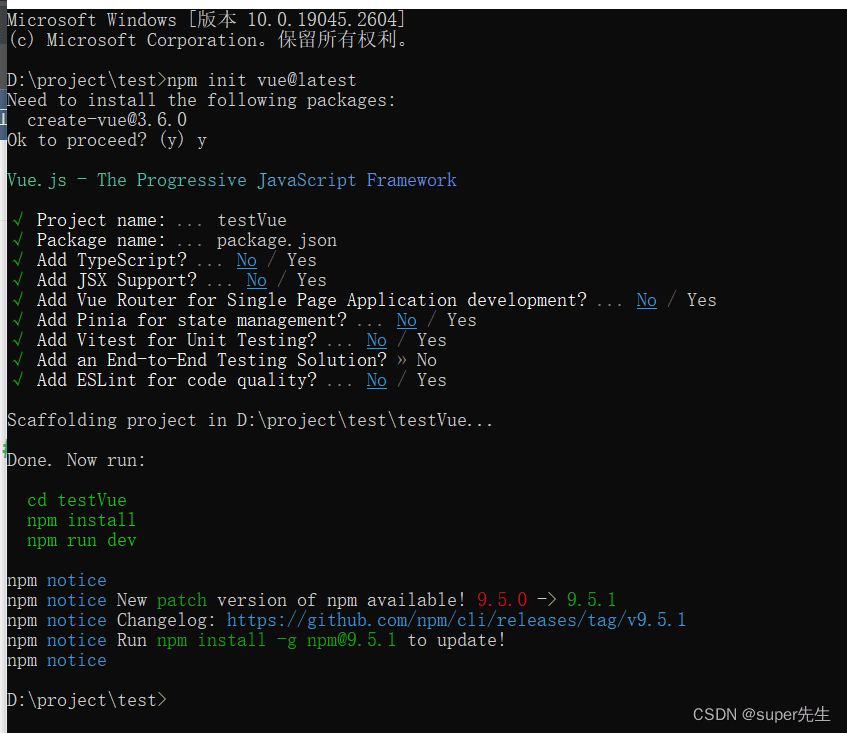The height and width of the screenshot is (733, 847).
Task: Click the checkmark next to Add Pinia
Action: [x=19, y=320]
